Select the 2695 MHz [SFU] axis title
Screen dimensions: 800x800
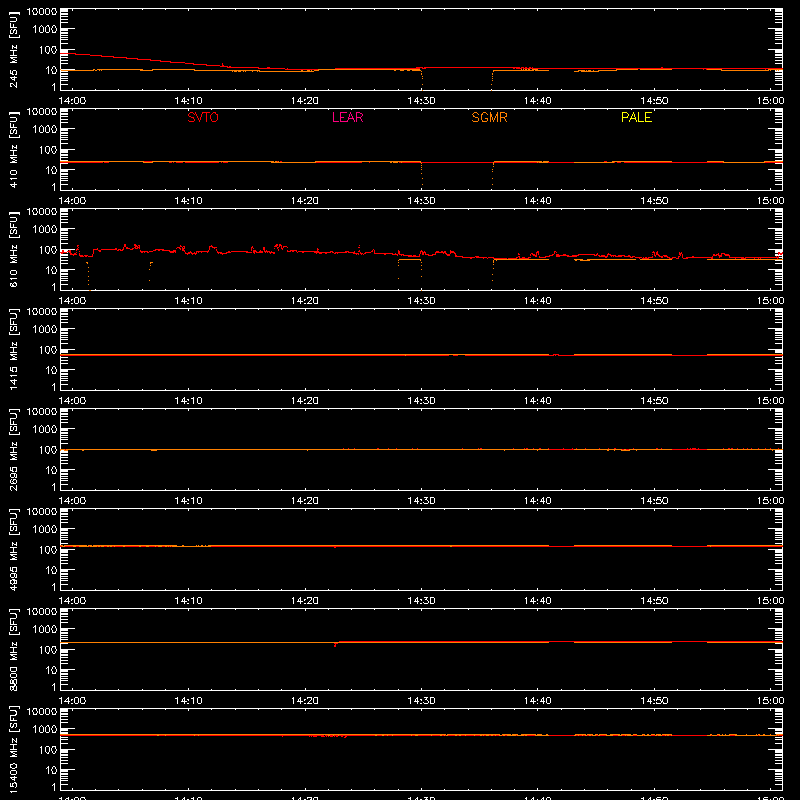(14, 449)
